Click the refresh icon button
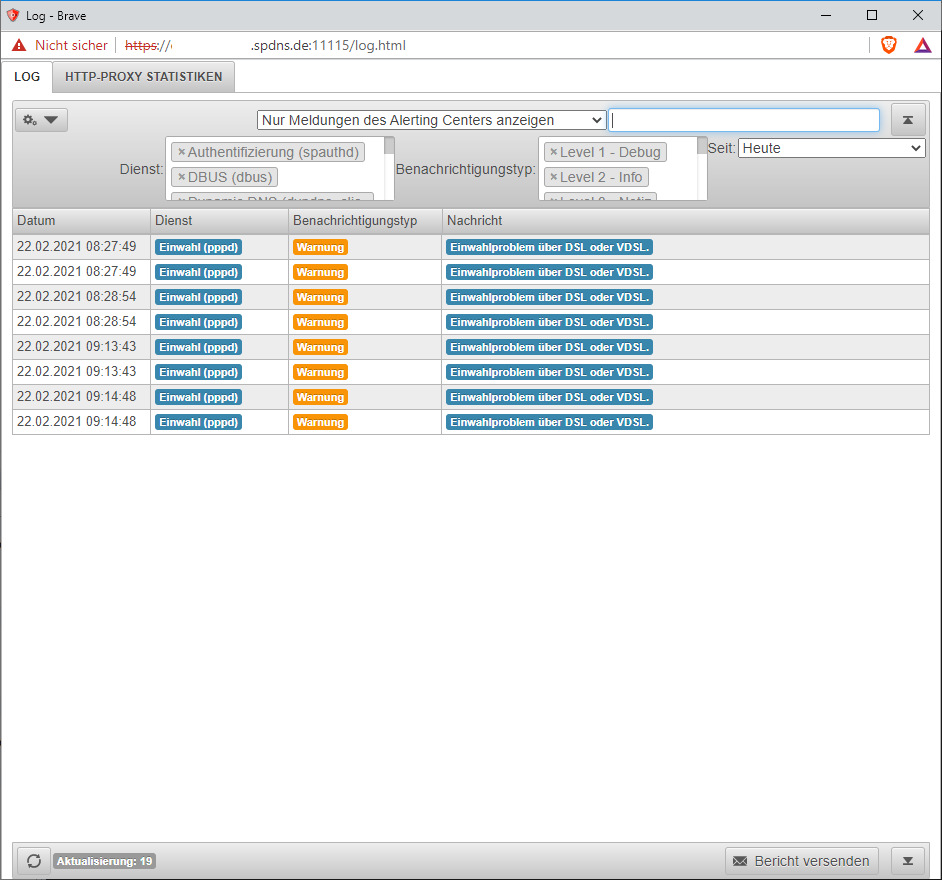The image size is (942, 880). [x=34, y=861]
